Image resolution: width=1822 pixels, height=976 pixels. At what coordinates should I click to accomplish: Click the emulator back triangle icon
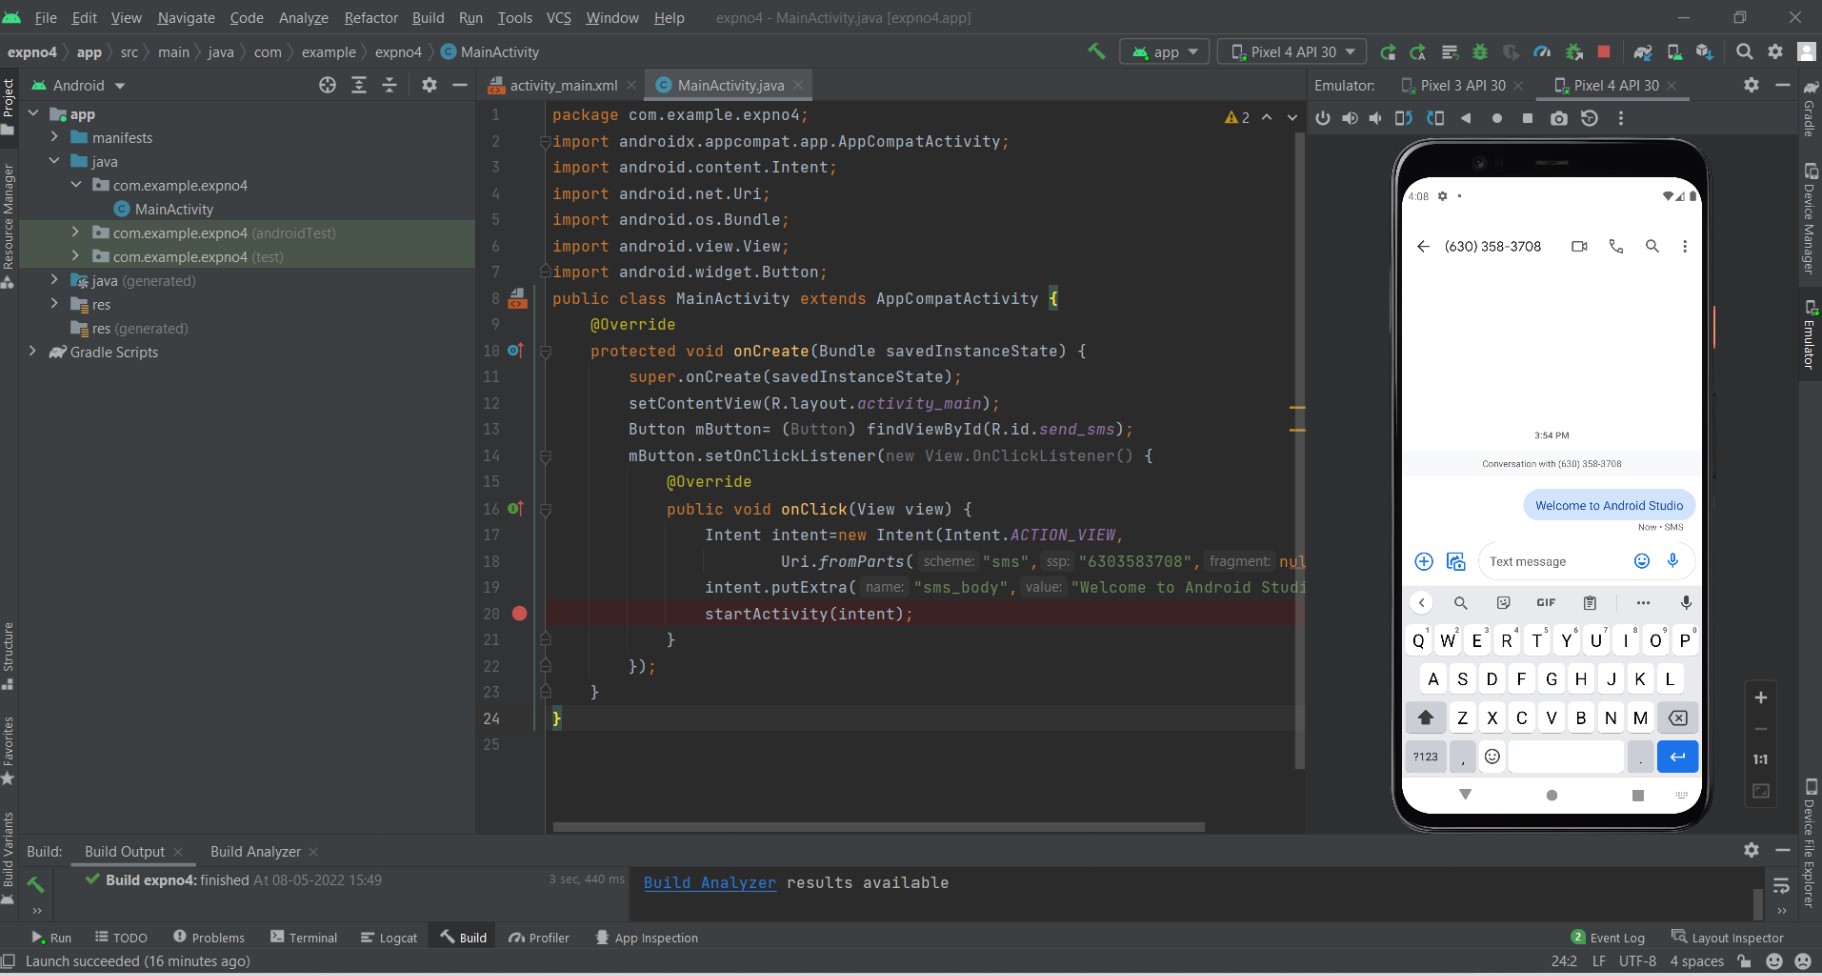click(1466, 118)
